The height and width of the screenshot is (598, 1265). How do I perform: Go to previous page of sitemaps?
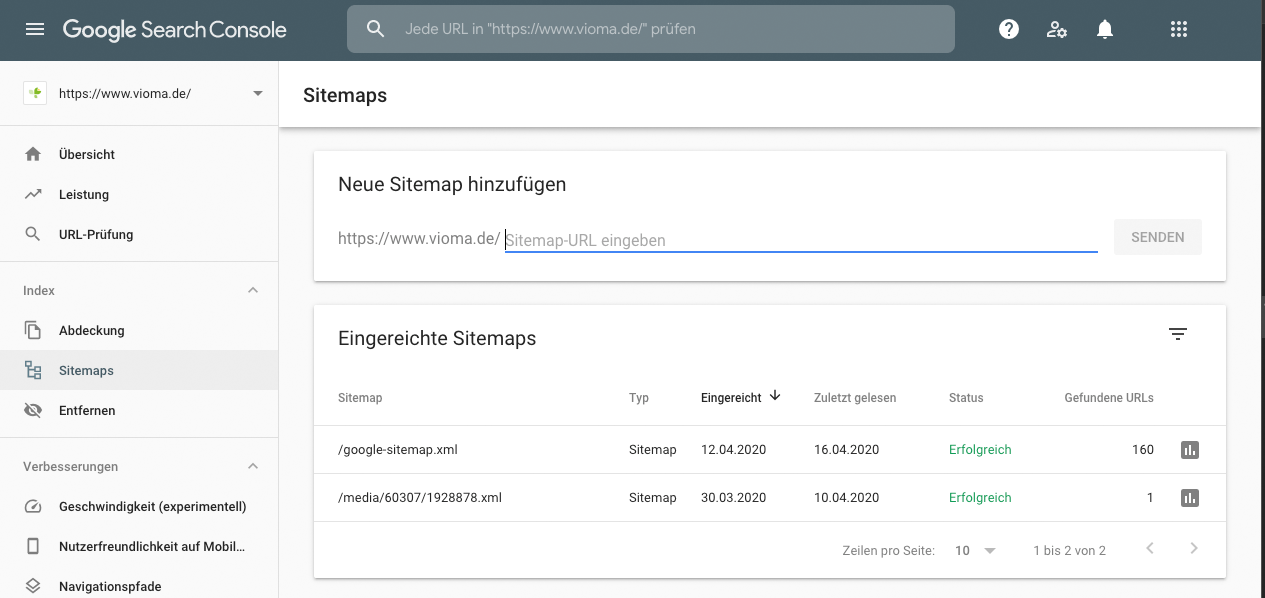tap(1150, 548)
